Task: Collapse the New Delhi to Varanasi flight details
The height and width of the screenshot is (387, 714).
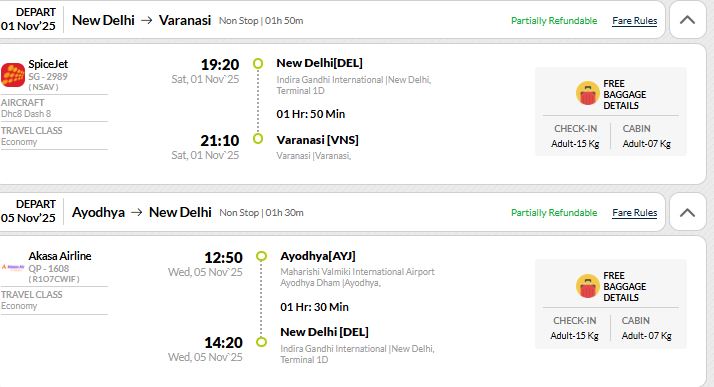Action: 687,20
